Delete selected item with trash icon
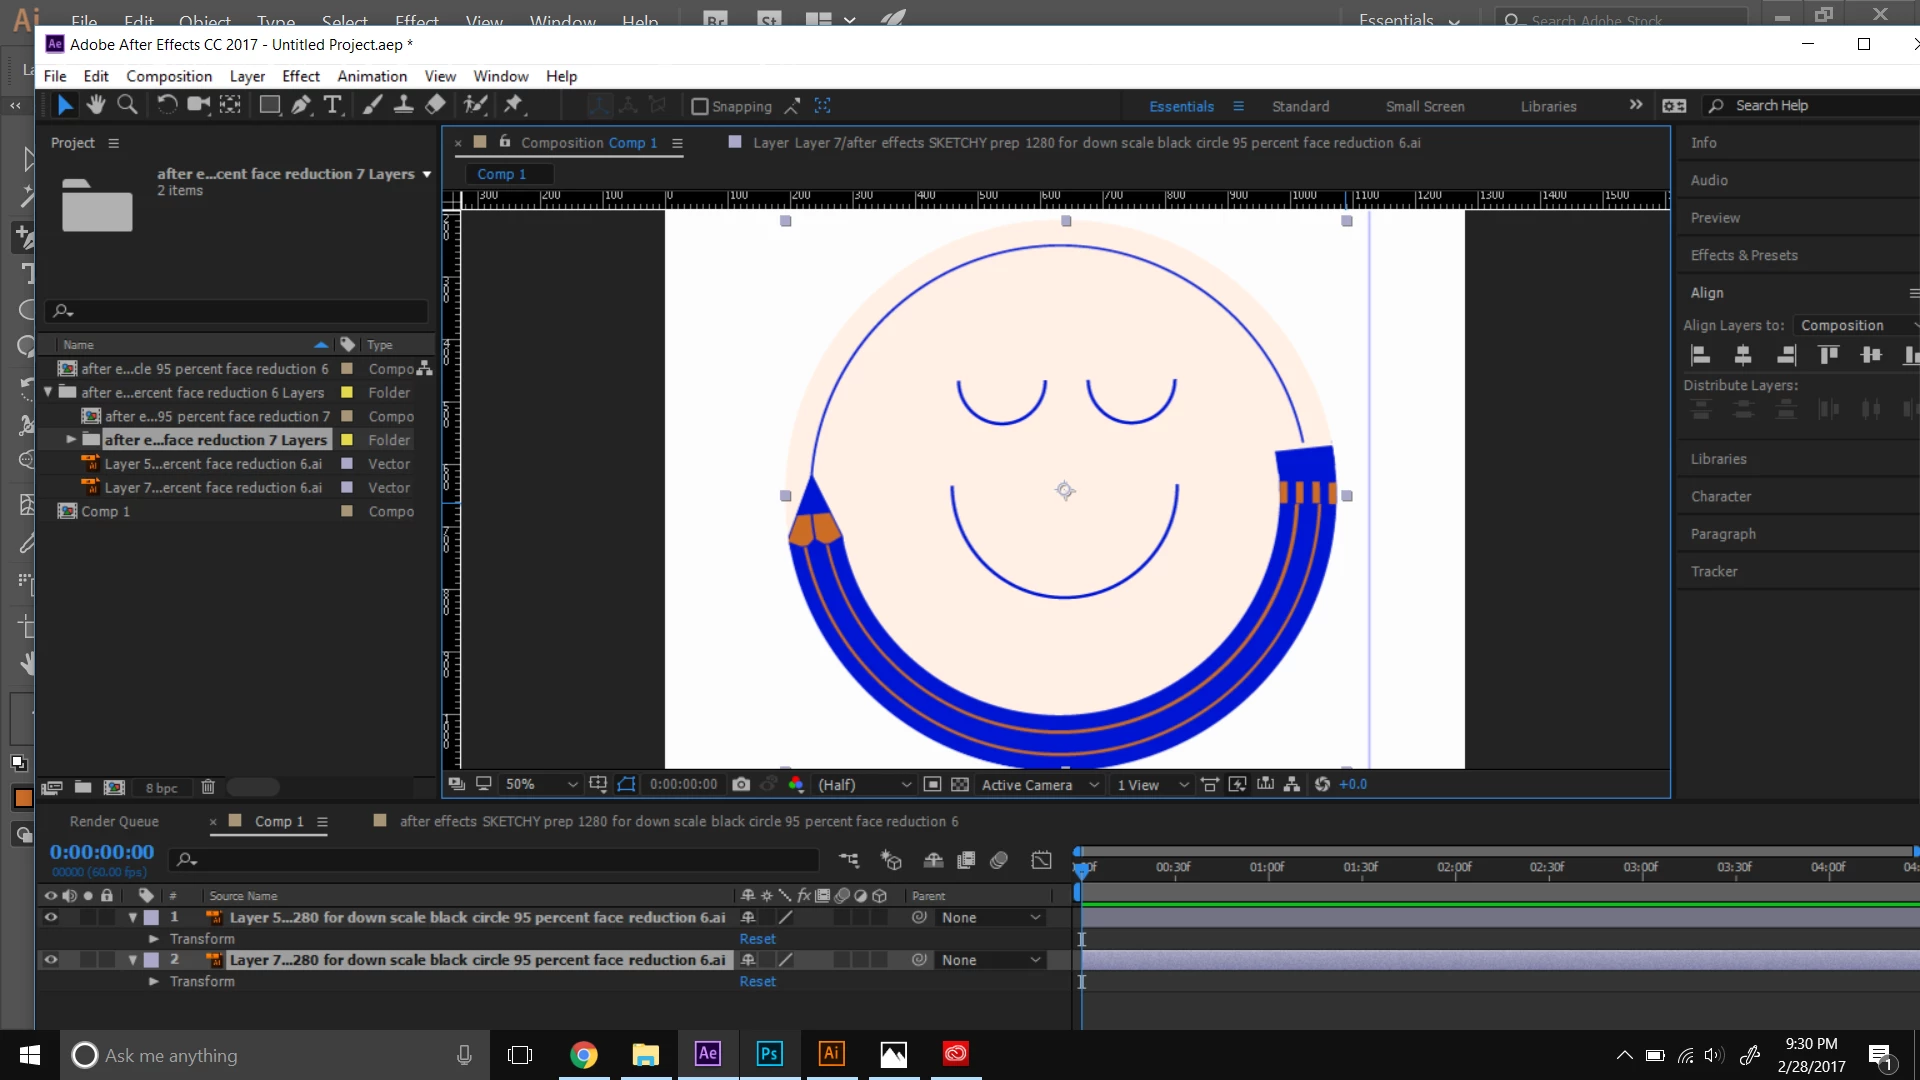The width and height of the screenshot is (1920, 1080). 208,788
